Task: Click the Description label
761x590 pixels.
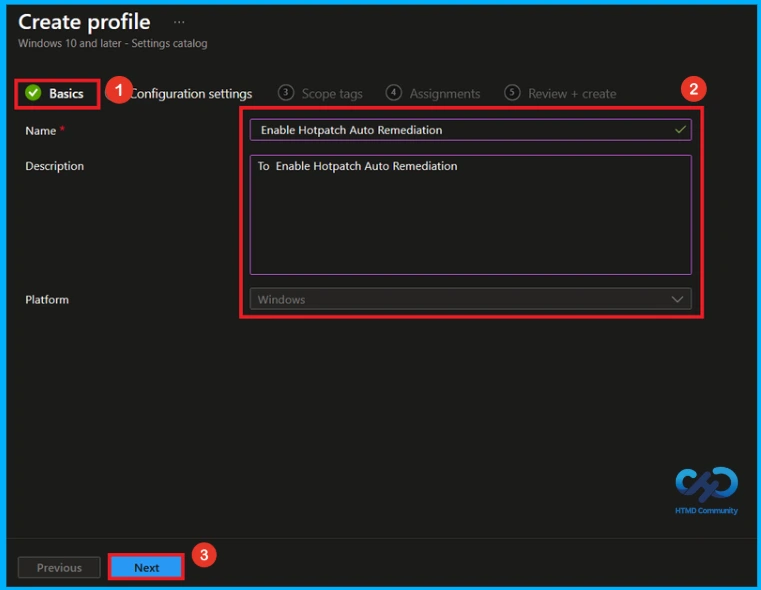Action: [x=54, y=166]
